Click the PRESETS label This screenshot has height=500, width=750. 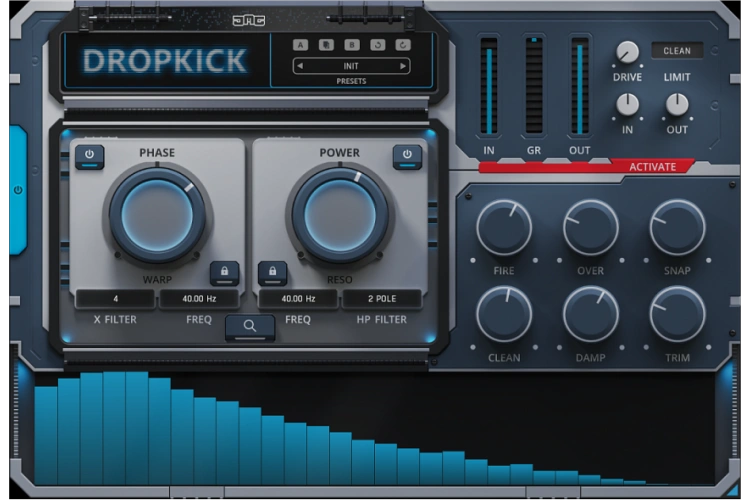click(x=351, y=81)
